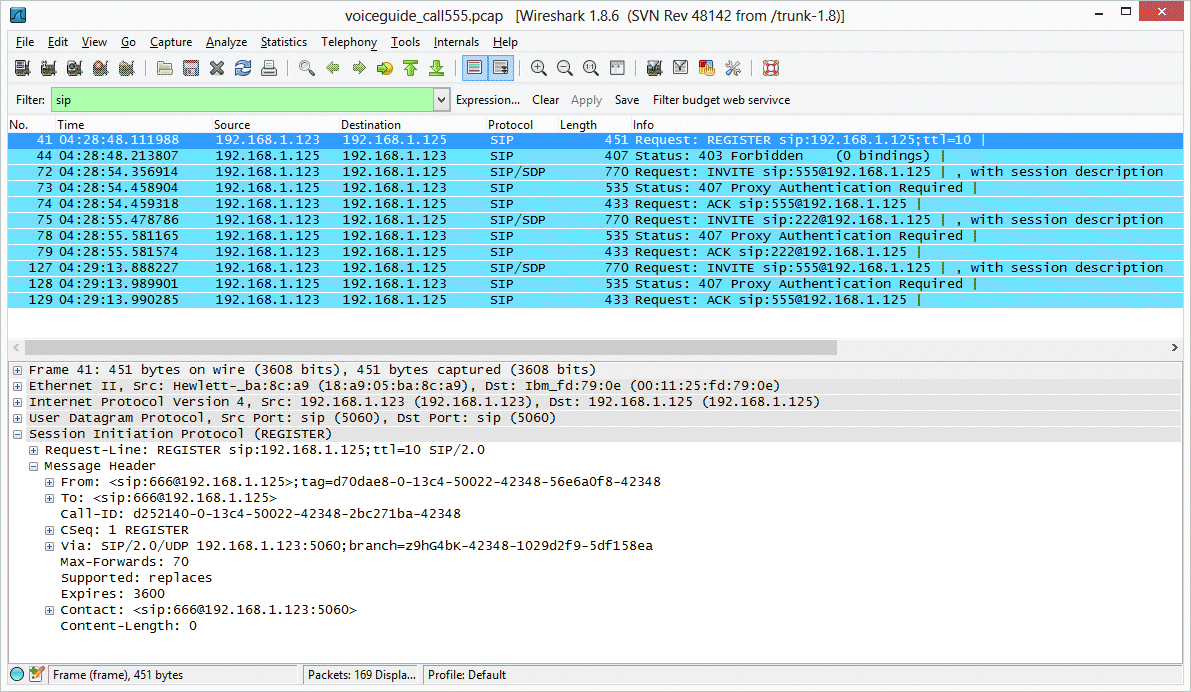Toggle colorize packet list
The image size is (1191, 692).
pos(475,68)
